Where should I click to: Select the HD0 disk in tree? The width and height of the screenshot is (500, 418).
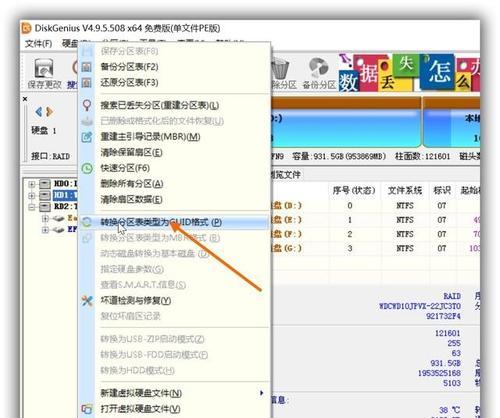pyautogui.click(x=65, y=184)
